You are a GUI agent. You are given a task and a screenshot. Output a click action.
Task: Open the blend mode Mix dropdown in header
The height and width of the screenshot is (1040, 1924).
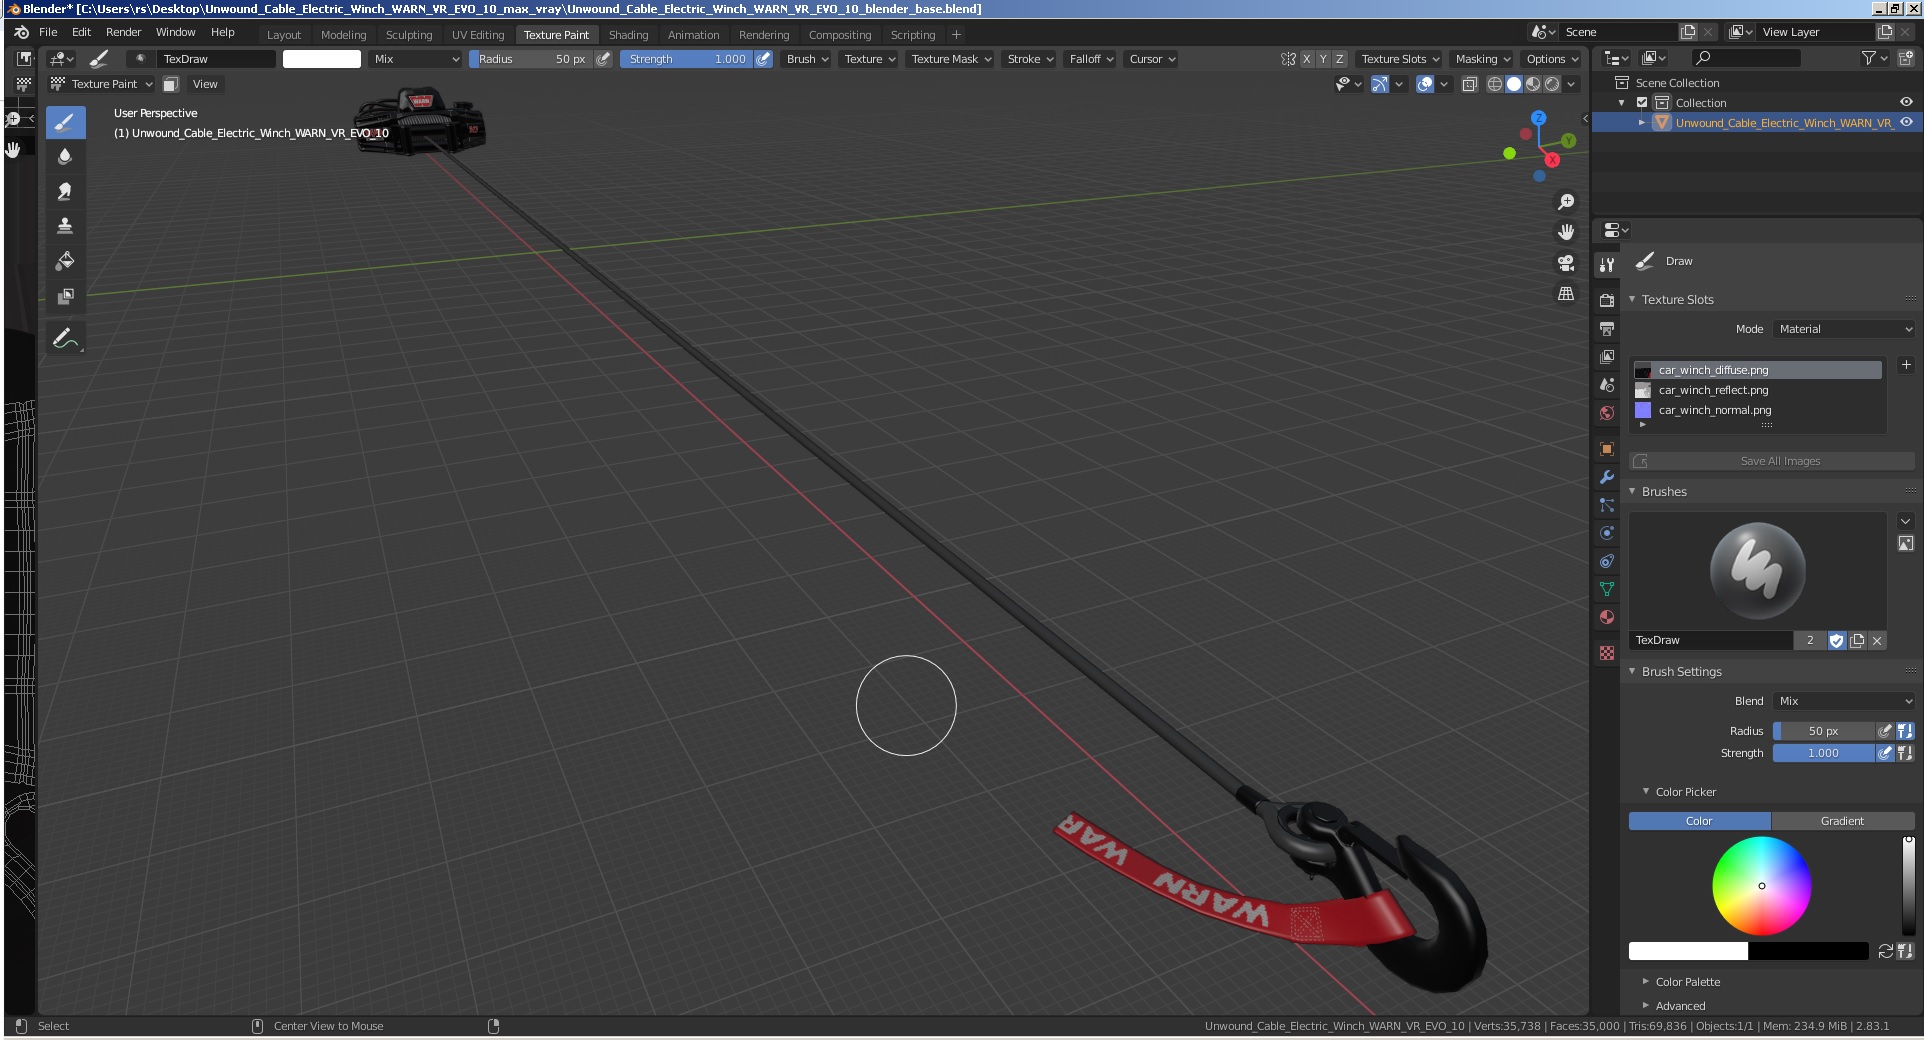click(x=416, y=59)
